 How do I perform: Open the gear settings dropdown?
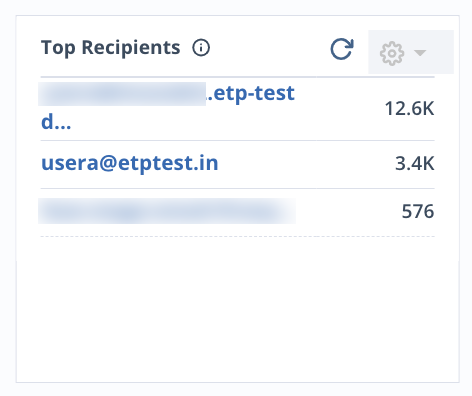(x=411, y=52)
